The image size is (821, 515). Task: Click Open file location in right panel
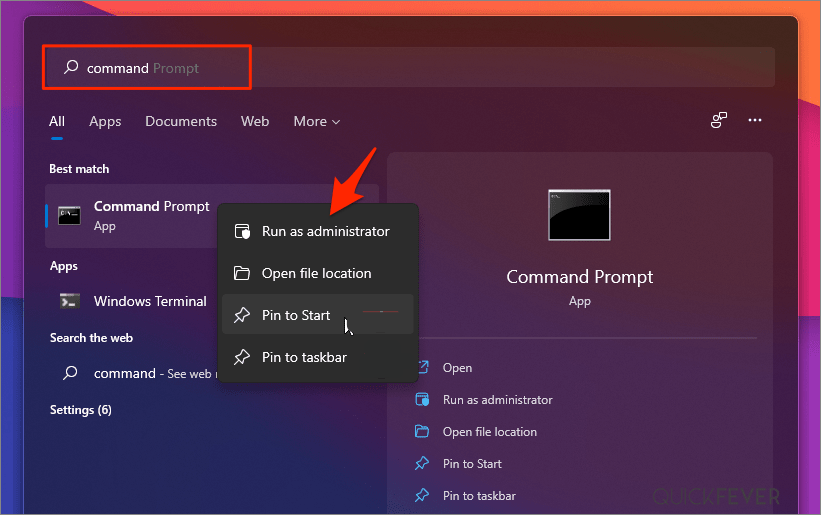click(489, 432)
